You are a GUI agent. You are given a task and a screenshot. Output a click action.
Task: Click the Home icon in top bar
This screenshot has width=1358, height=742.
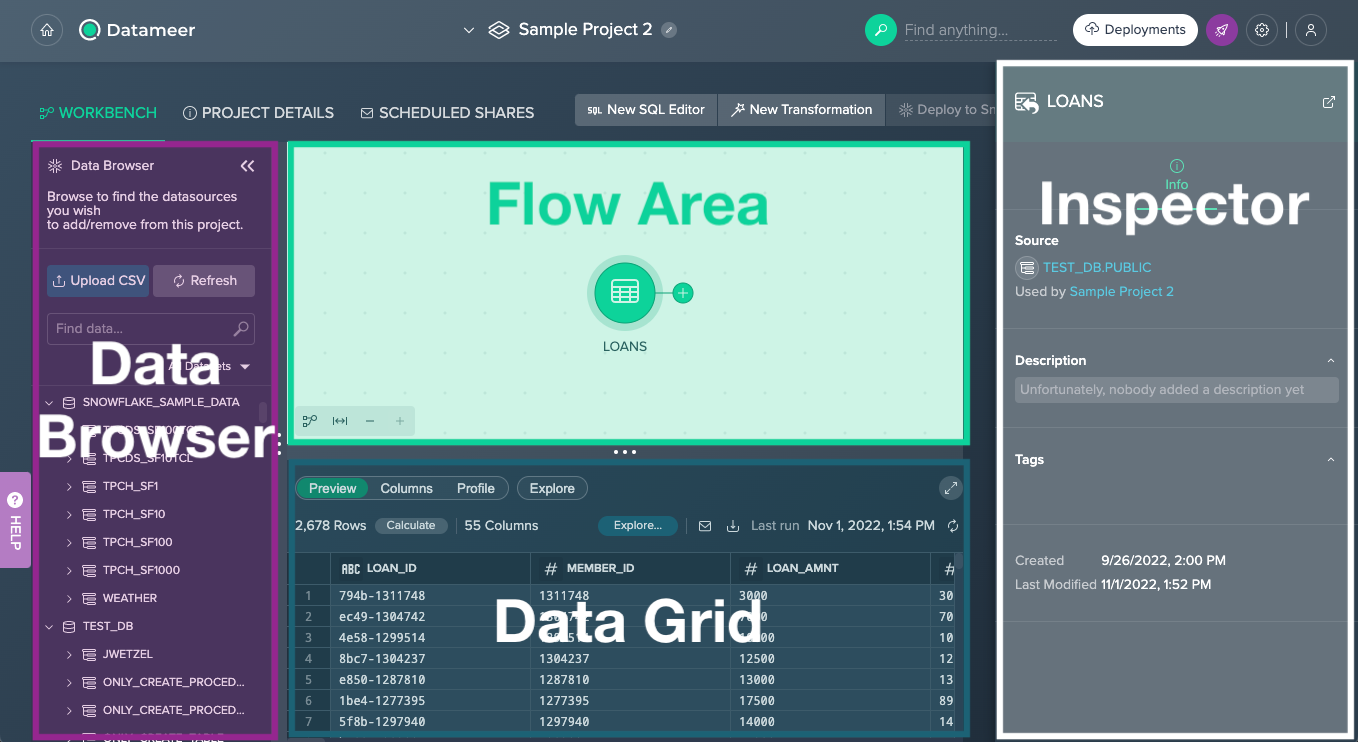[46, 30]
